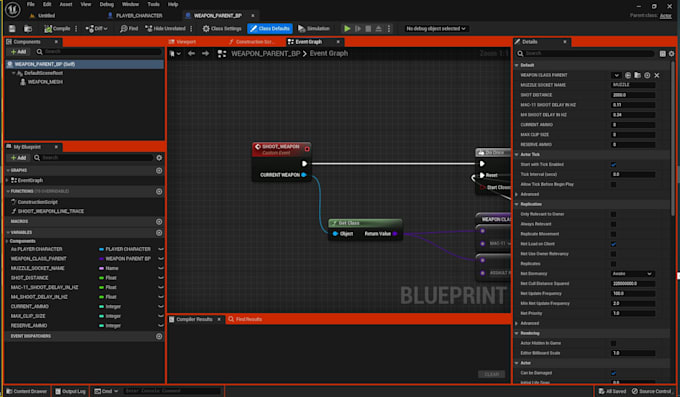
Task: Toggle visibility eye for CURRENT_AMMO variable
Action: tap(160, 306)
